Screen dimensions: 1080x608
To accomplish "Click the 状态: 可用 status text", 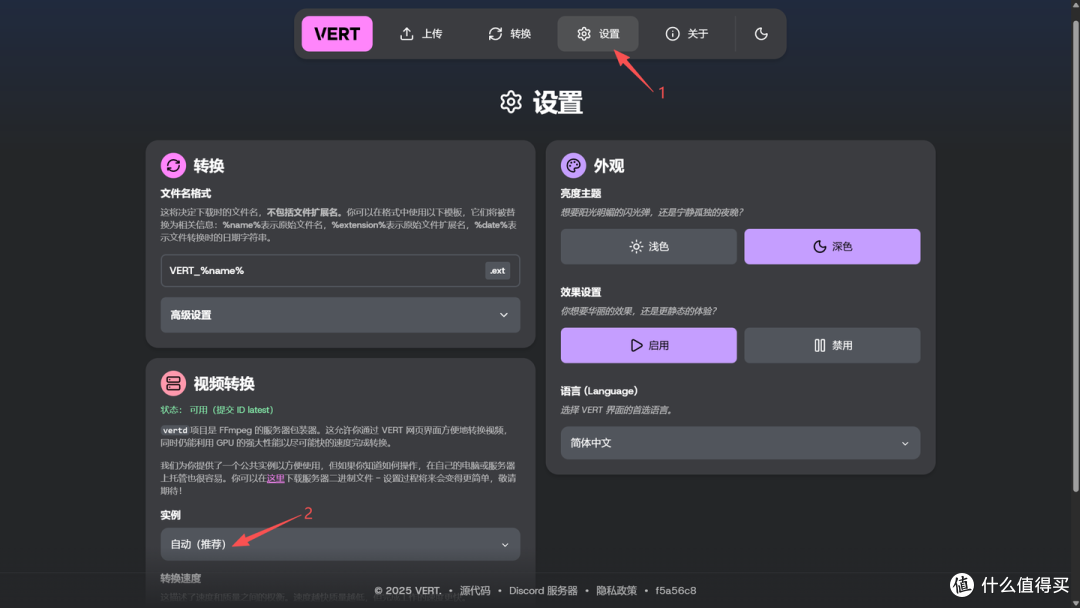I will pyautogui.click(x=217, y=410).
